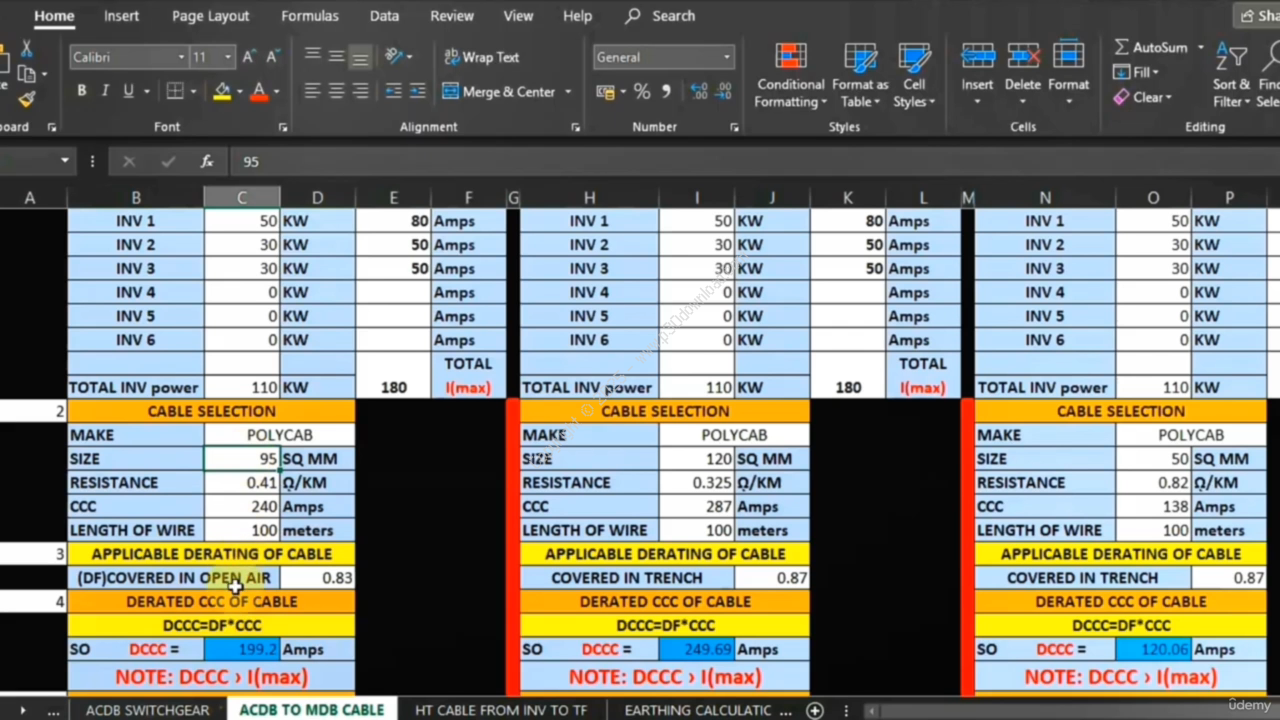Apply Comma Style formatting

point(667,92)
